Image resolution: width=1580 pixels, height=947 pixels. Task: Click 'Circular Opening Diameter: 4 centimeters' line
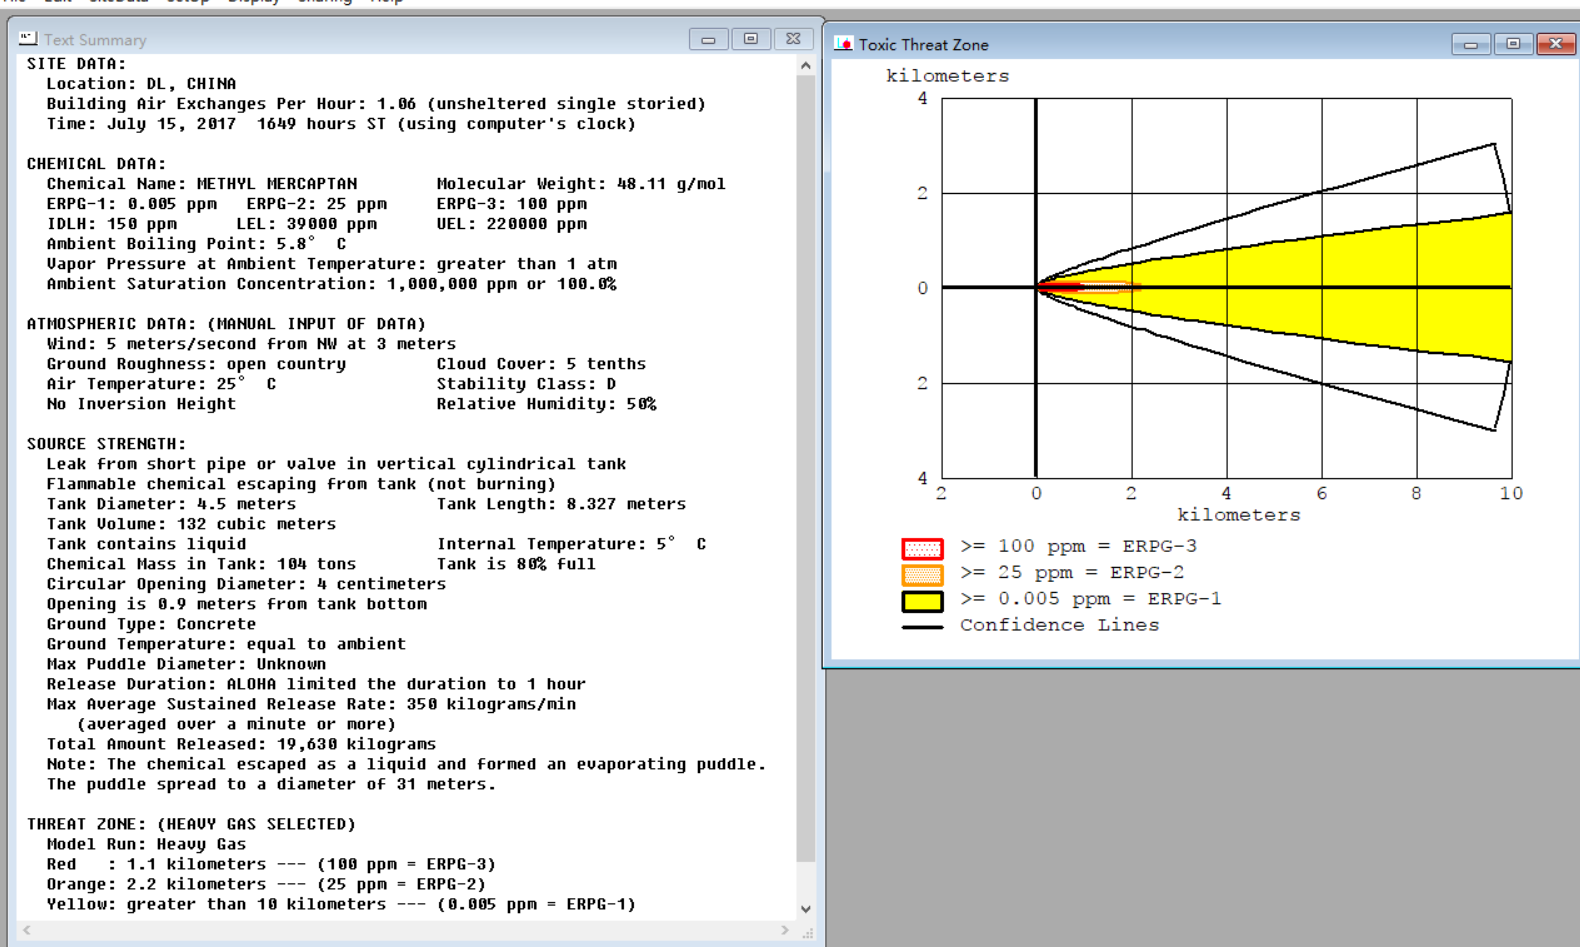pos(246,584)
